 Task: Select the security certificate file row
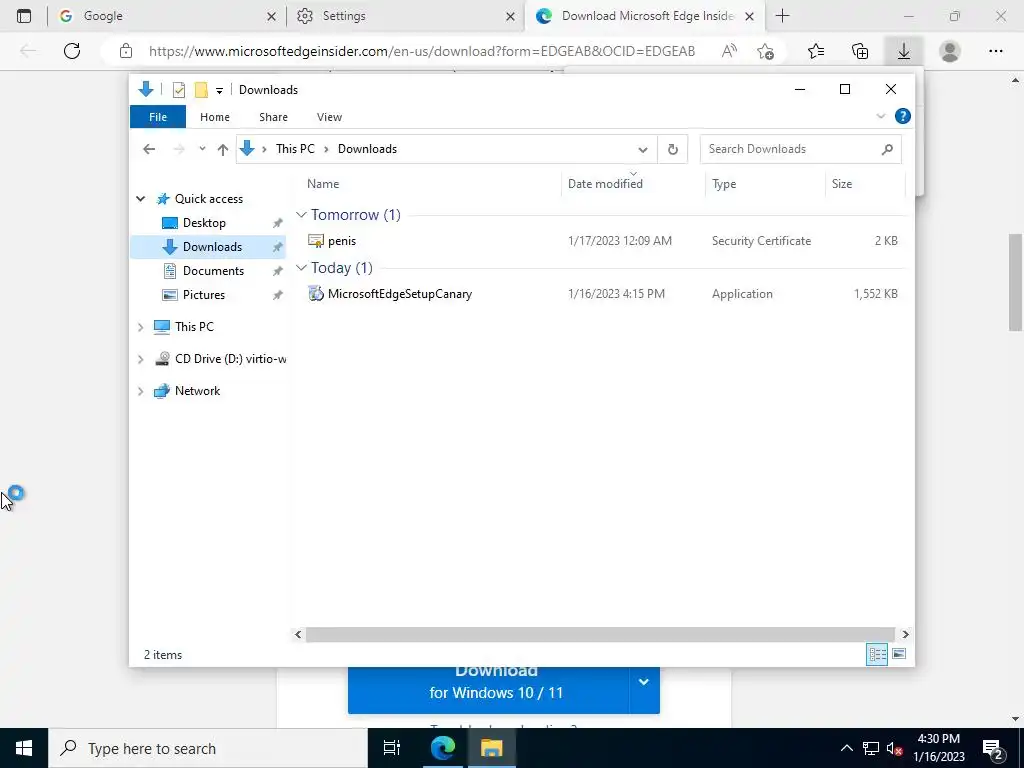click(601, 241)
